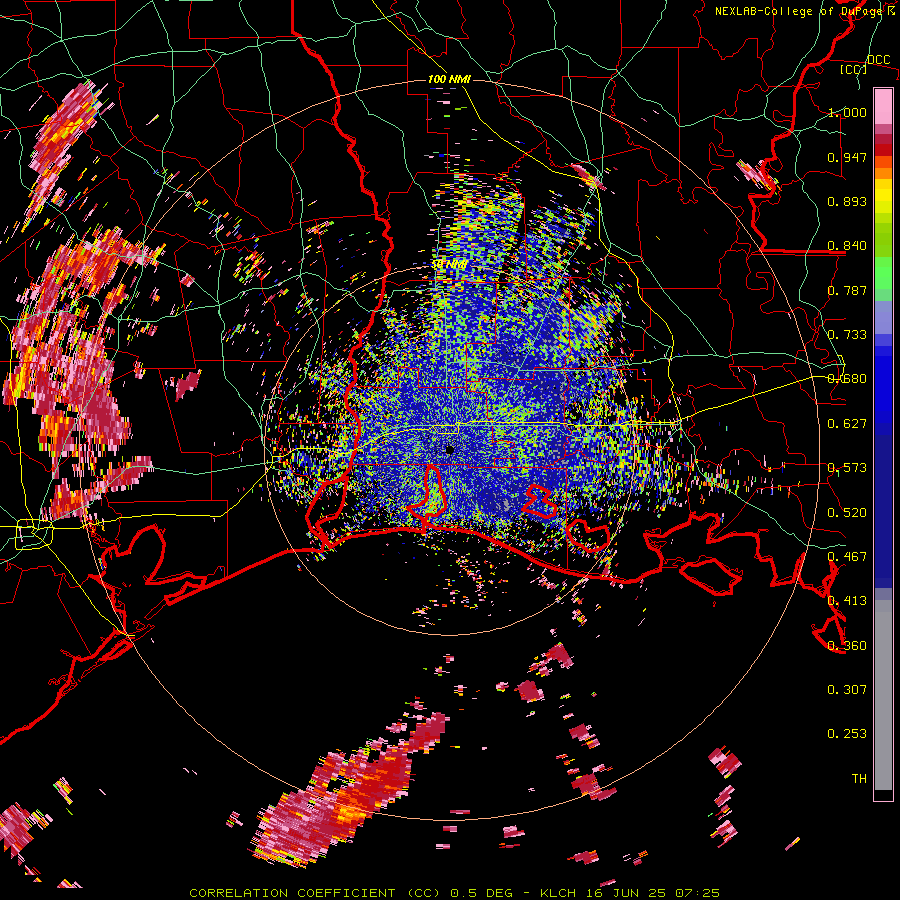Pick the yellow colorbar segment near 0.893
Viewport: 900px width, 900px height.
coord(883,196)
